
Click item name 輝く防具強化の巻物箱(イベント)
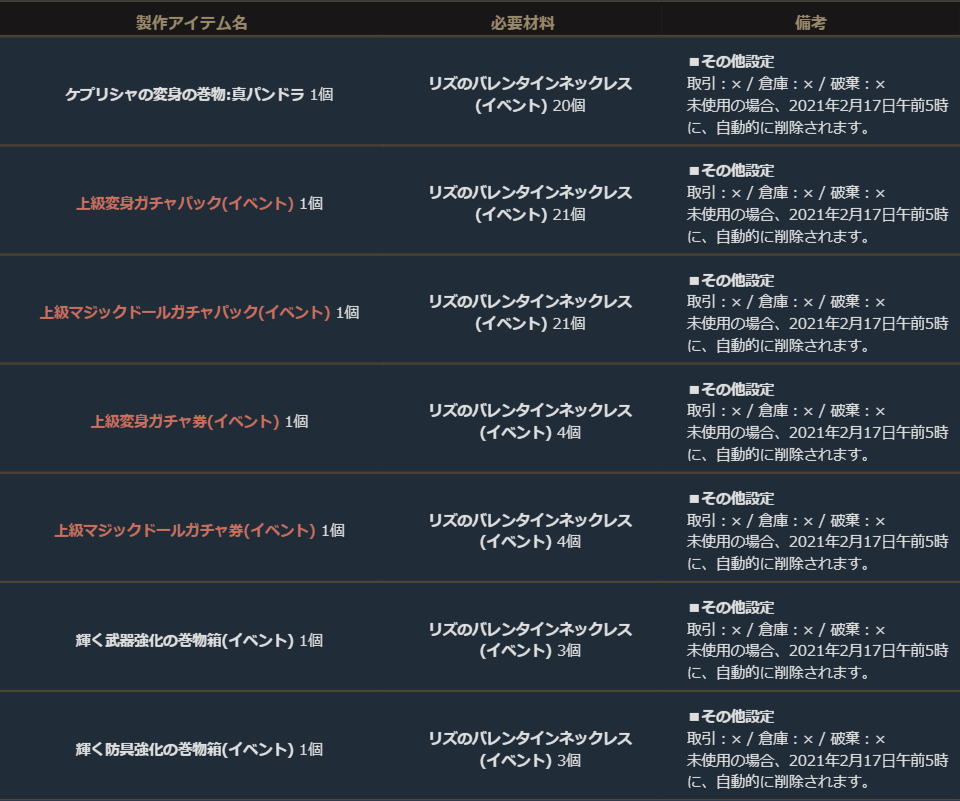tap(185, 749)
